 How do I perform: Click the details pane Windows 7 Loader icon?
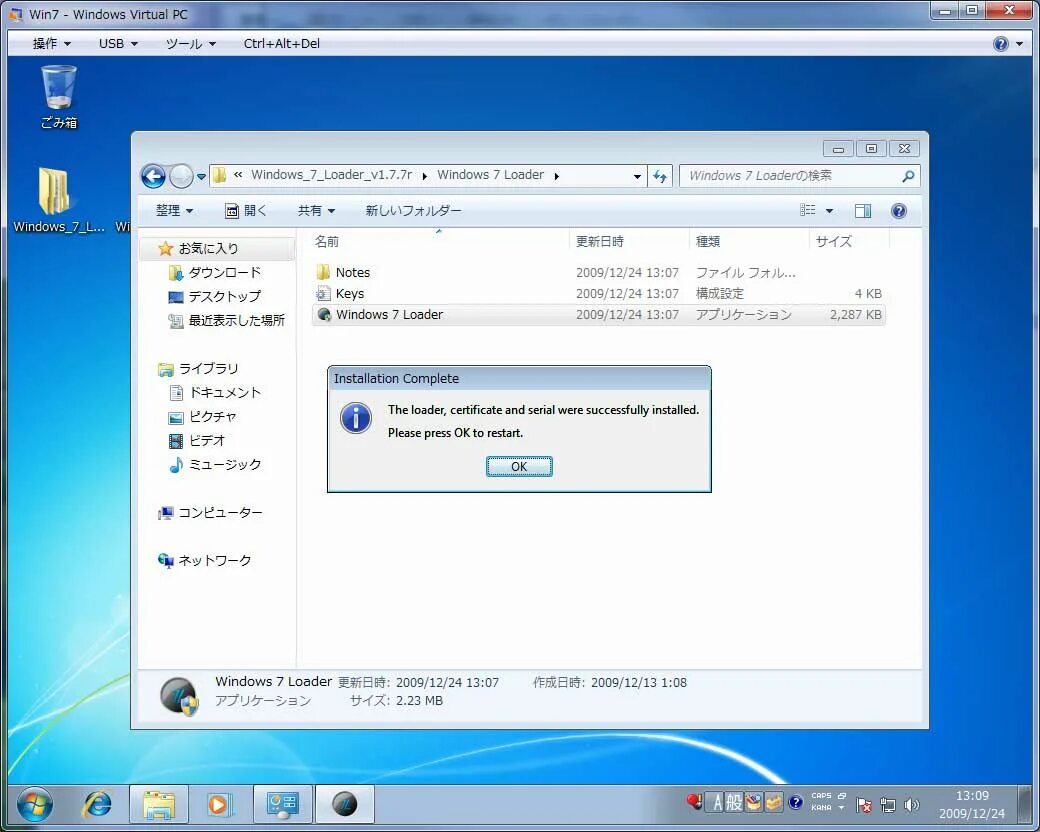click(x=179, y=696)
